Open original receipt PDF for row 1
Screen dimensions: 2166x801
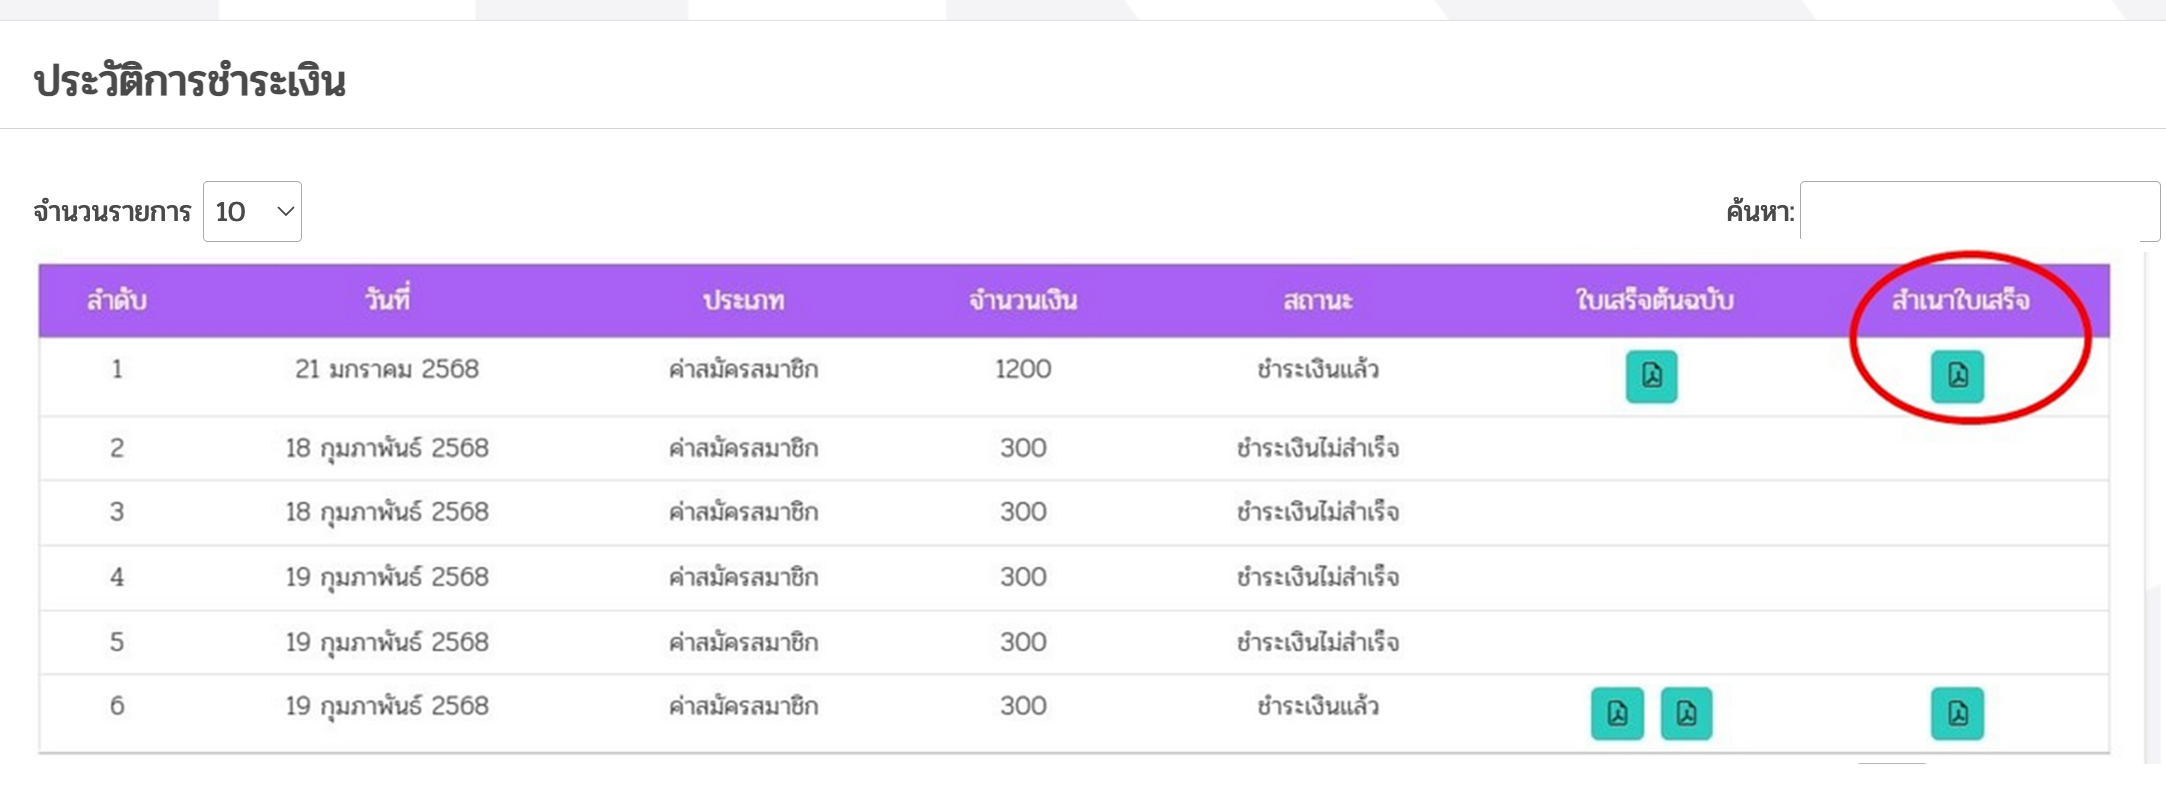(x=1651, y=376)
